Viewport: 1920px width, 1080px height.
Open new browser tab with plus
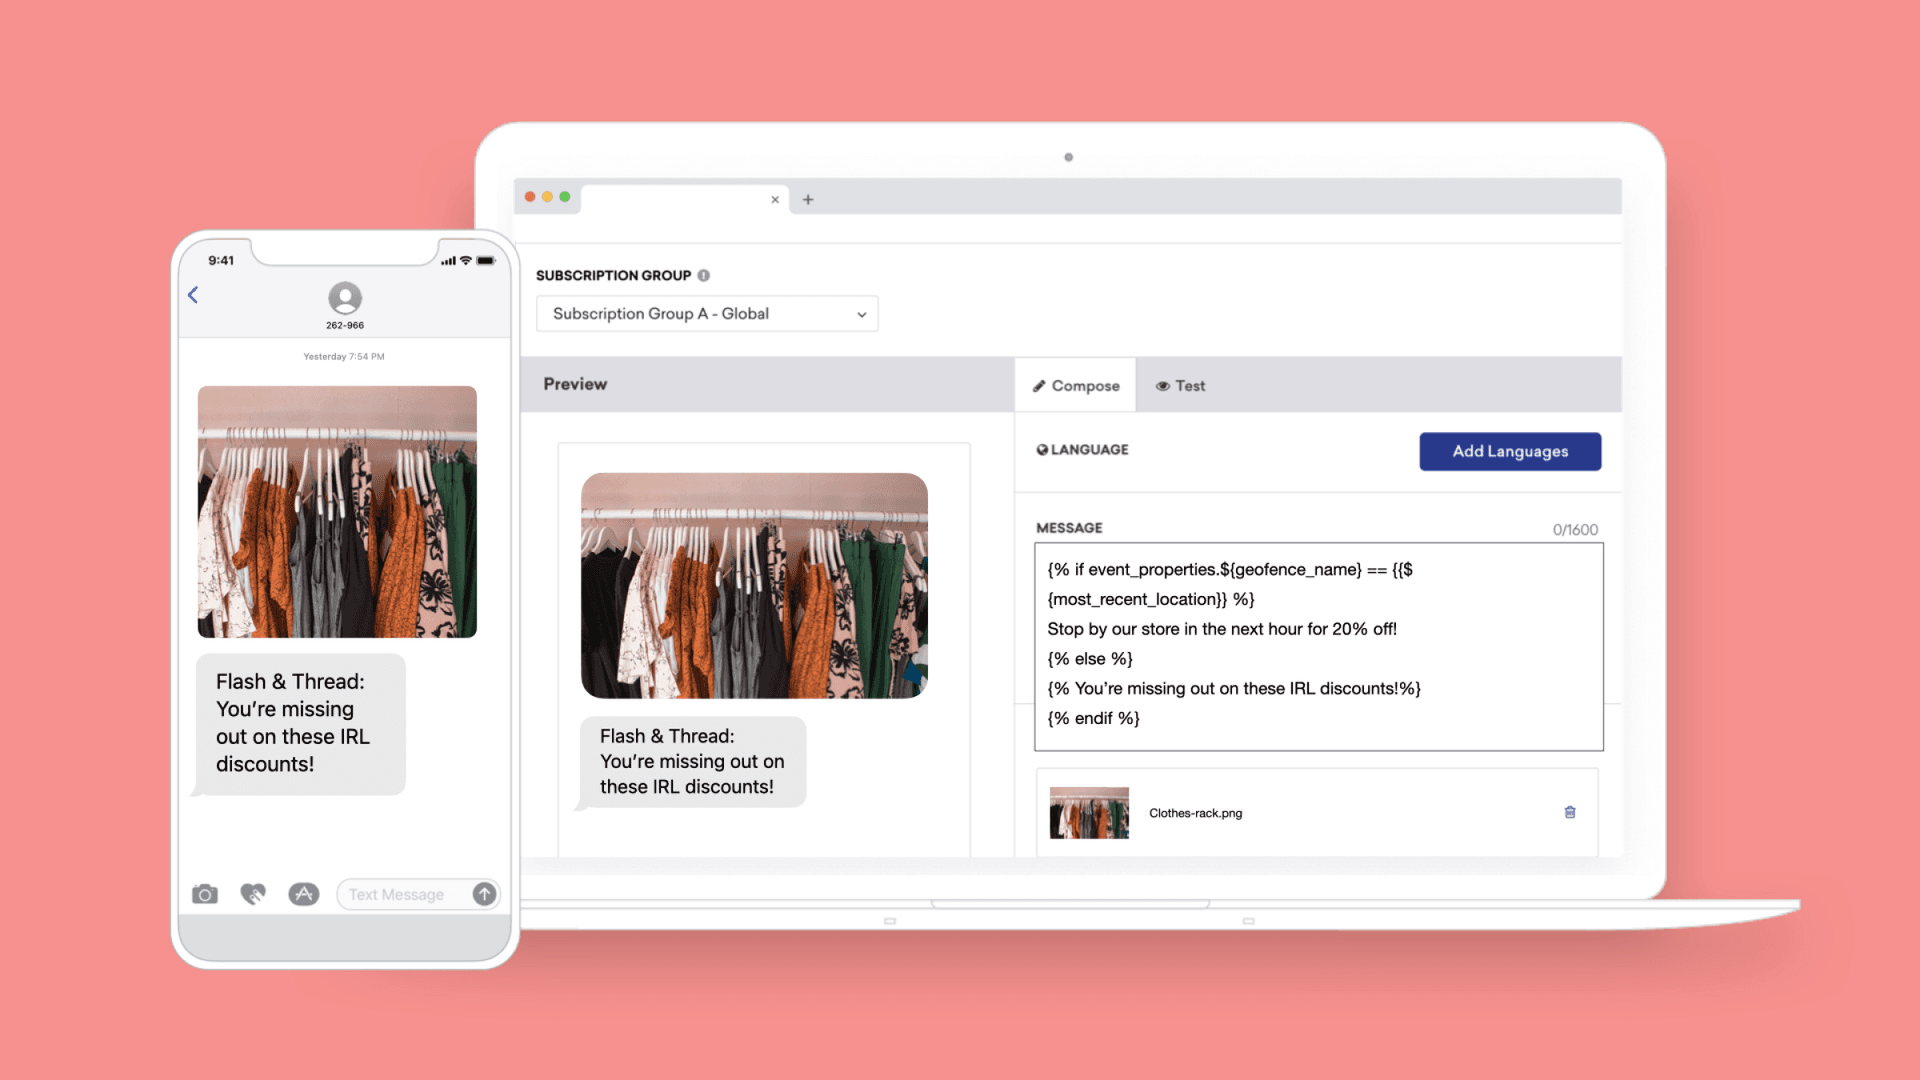tap(808, 200)
